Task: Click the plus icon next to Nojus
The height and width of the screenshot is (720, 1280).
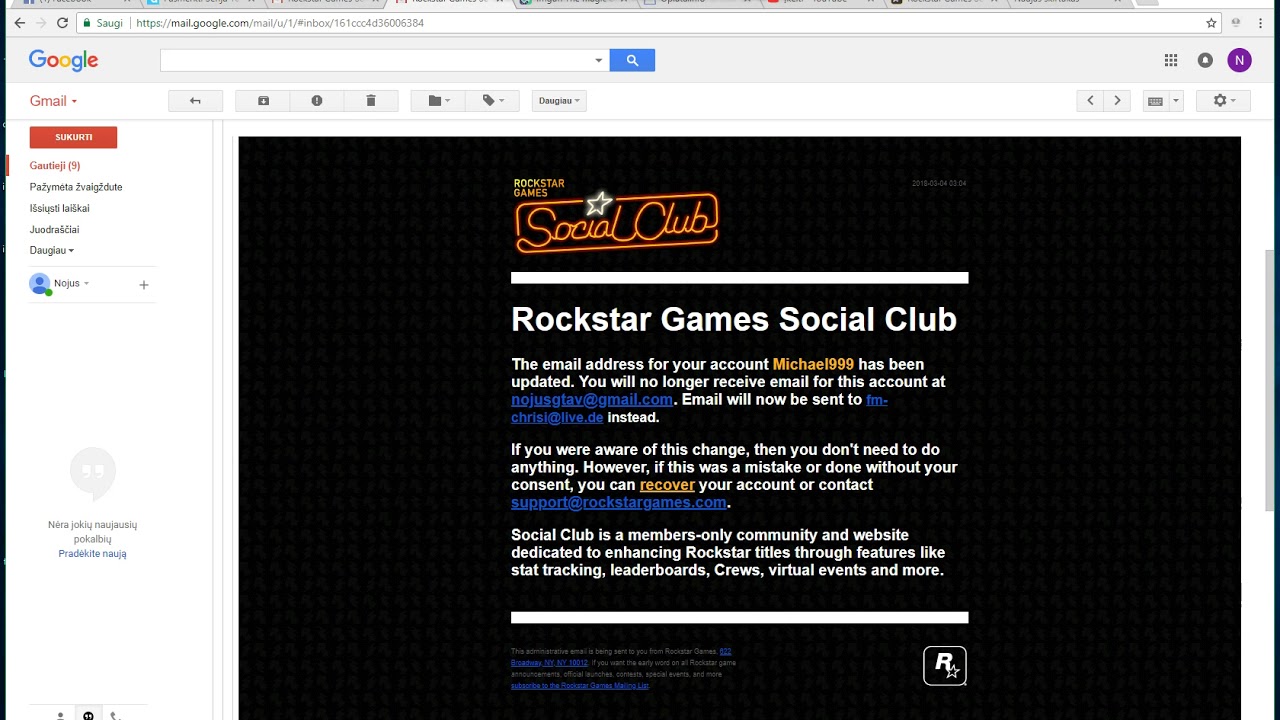Action: [144, 285]
